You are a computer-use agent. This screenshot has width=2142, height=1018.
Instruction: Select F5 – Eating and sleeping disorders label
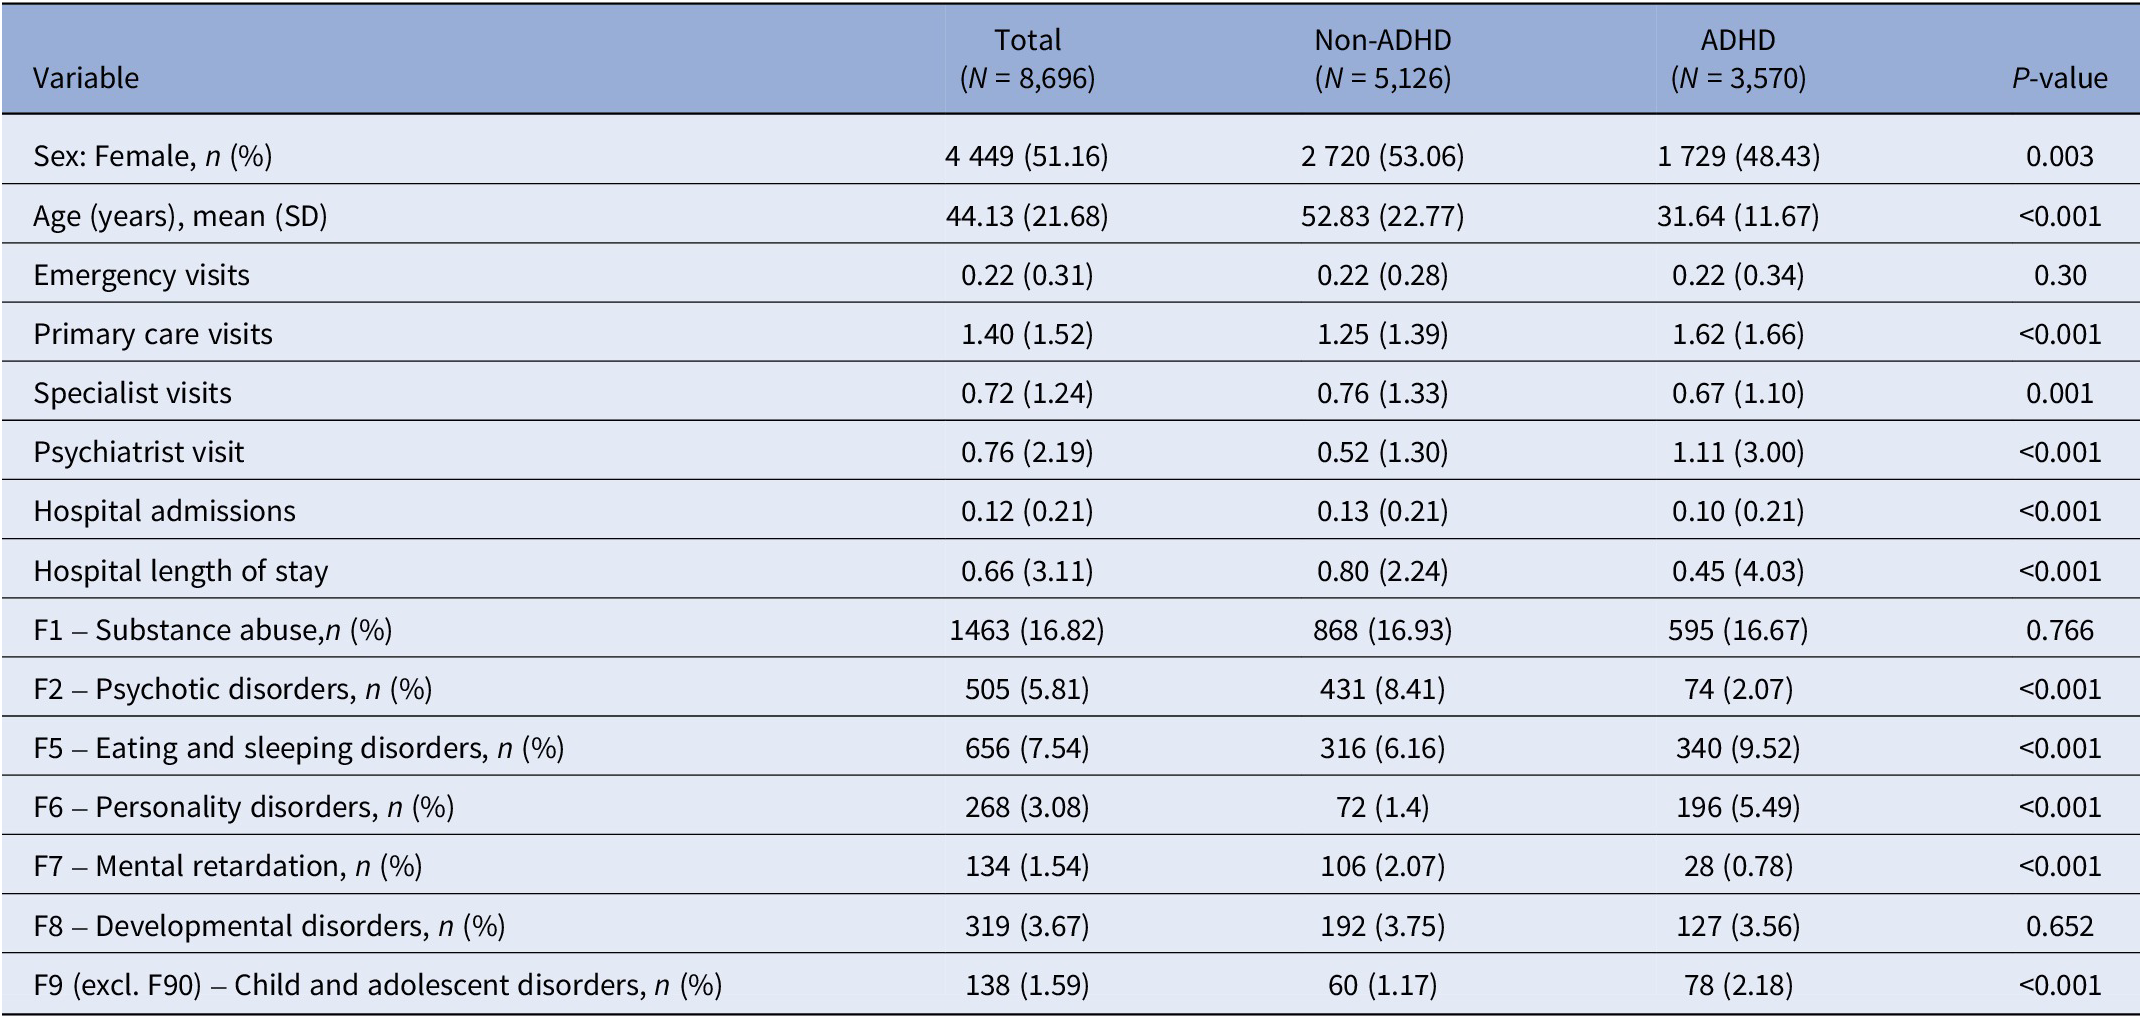tap(298, 748)
